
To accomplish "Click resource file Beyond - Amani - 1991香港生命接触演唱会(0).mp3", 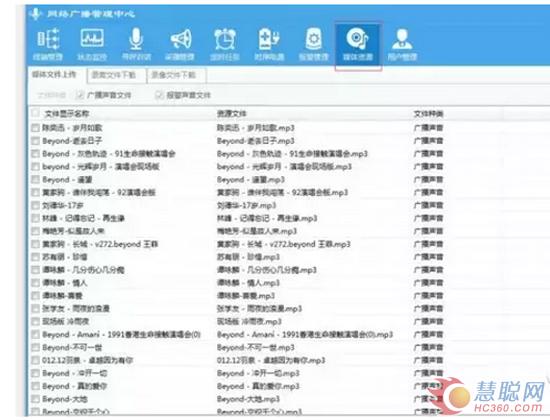I will coord(304,334).
